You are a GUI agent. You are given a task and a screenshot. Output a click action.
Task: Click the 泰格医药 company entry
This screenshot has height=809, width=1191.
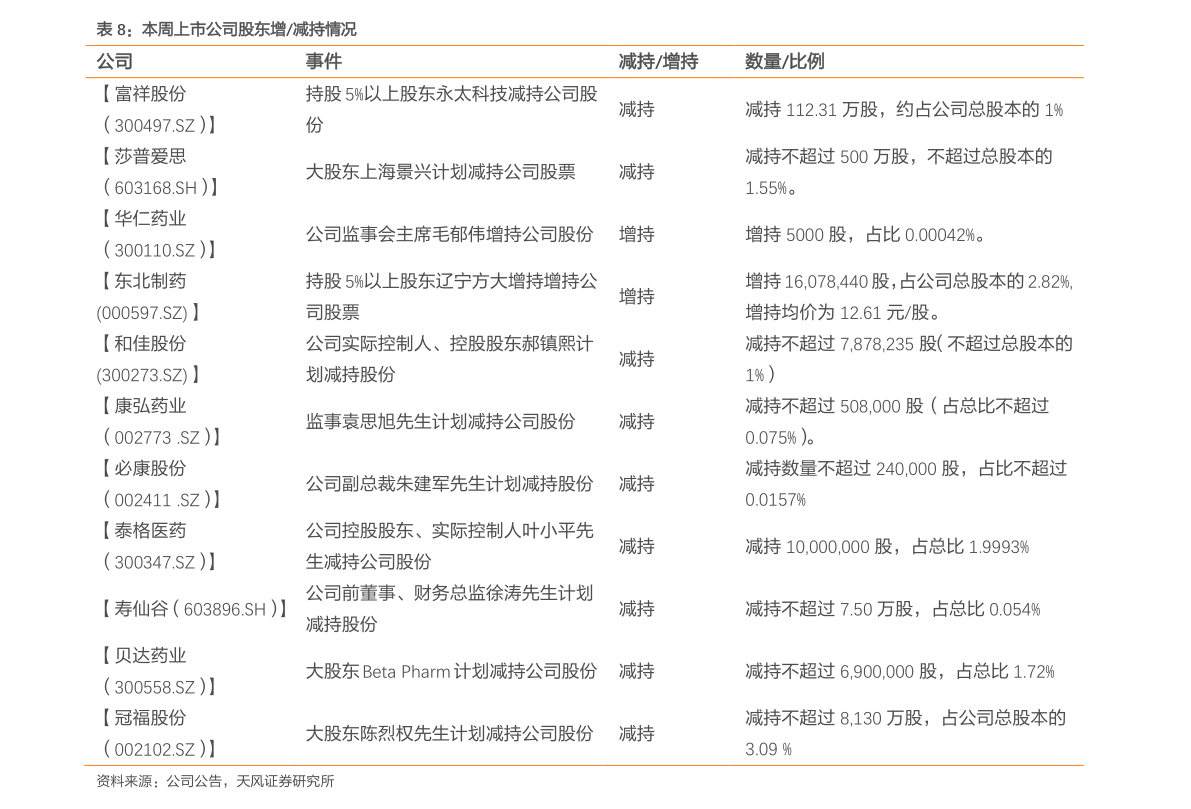coord(157,546)
